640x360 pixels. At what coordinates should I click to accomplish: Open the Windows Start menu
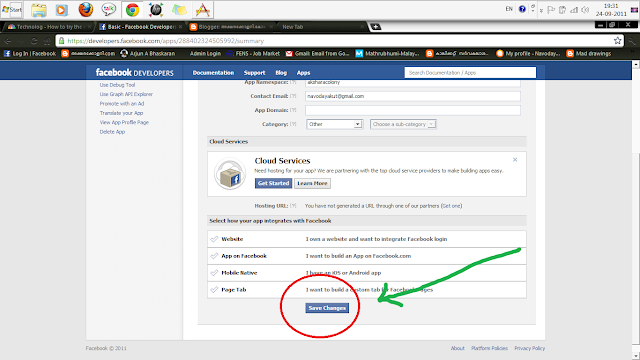(12, 9)
